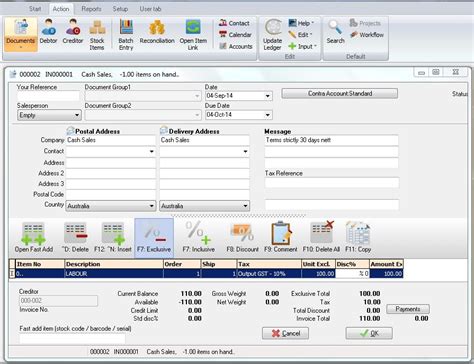Open the Debtor icon
Viewport: 474px width, 364px height.
point(48,32)
